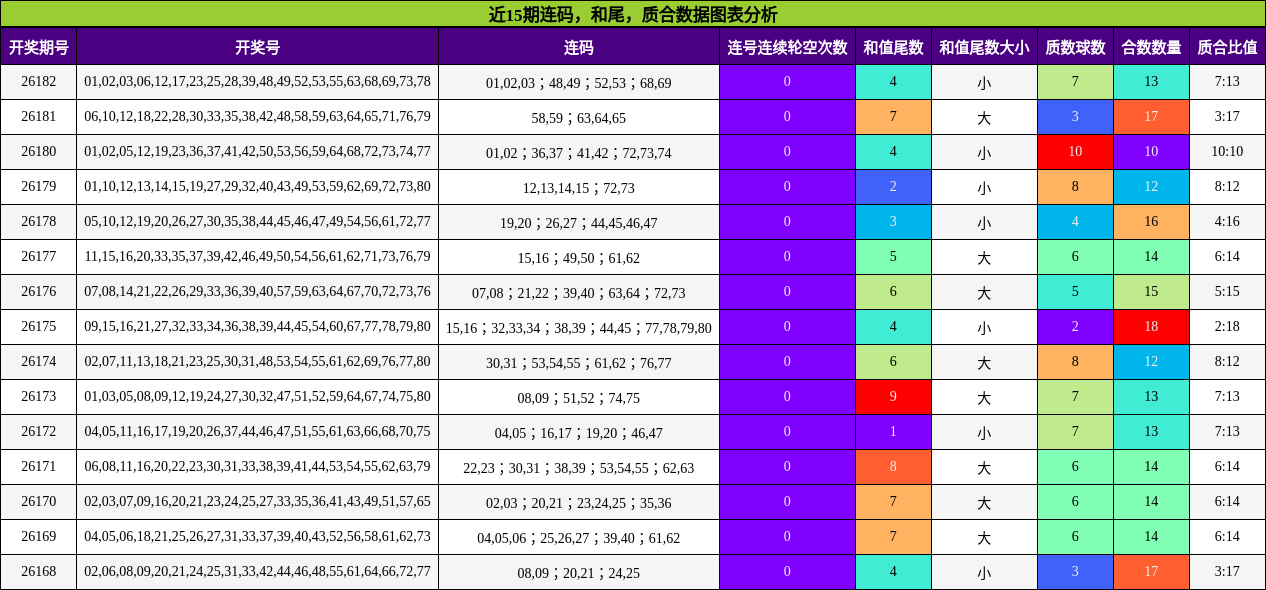This screenshot has width=1266, height=590.
Task: Click the 合数数量 column header
Action: tap(1151, 47)
